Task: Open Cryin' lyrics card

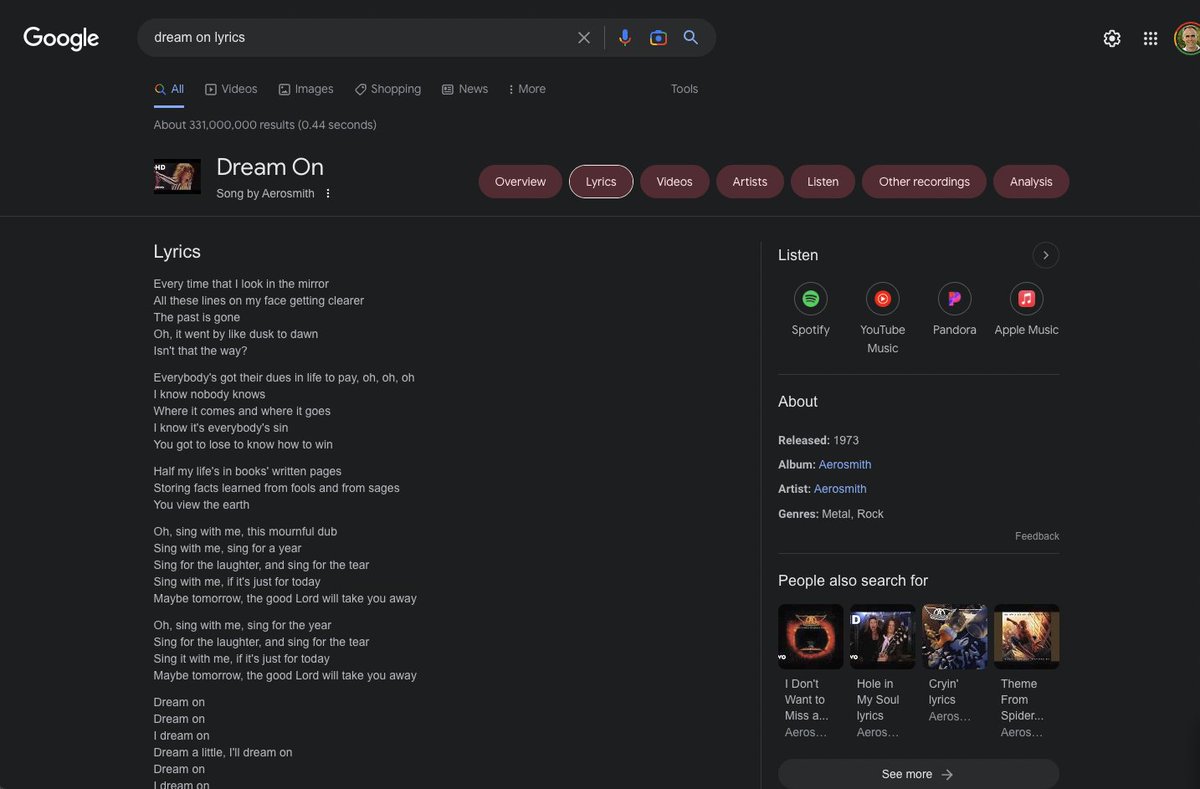Action: 954,664
